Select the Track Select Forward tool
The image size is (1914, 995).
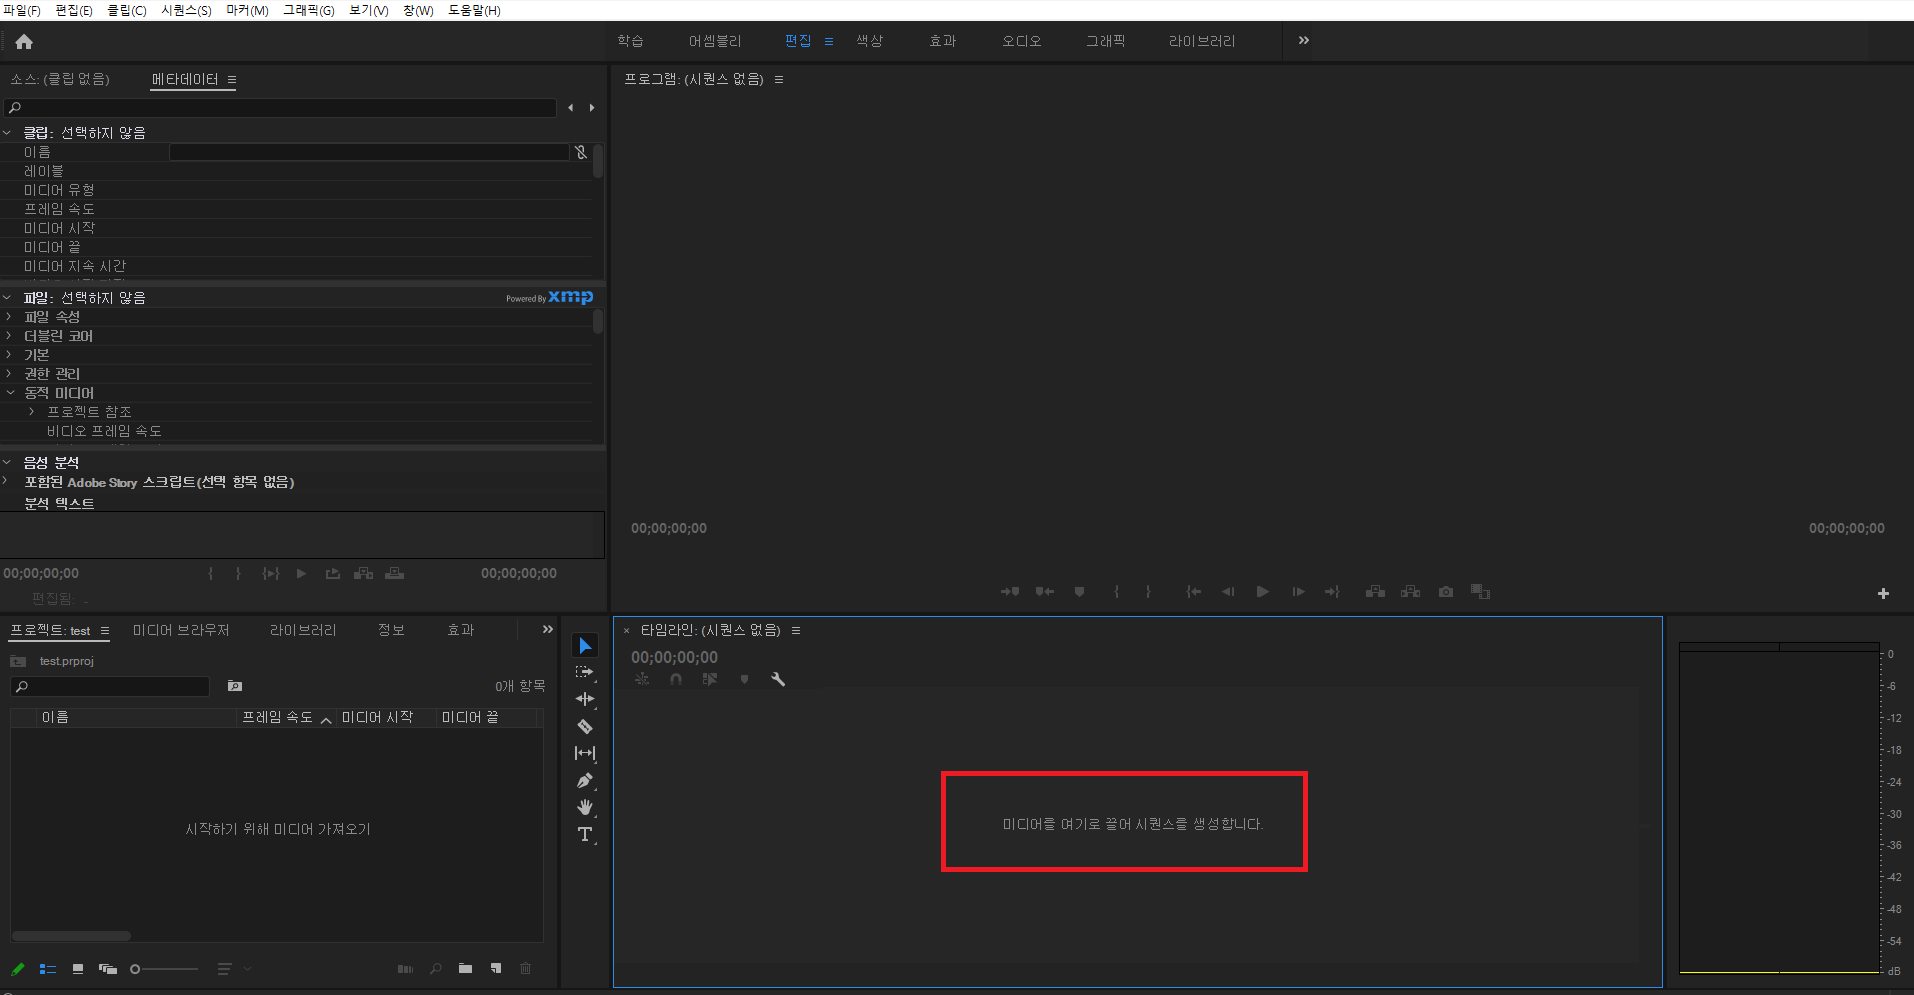click(585, 673)
